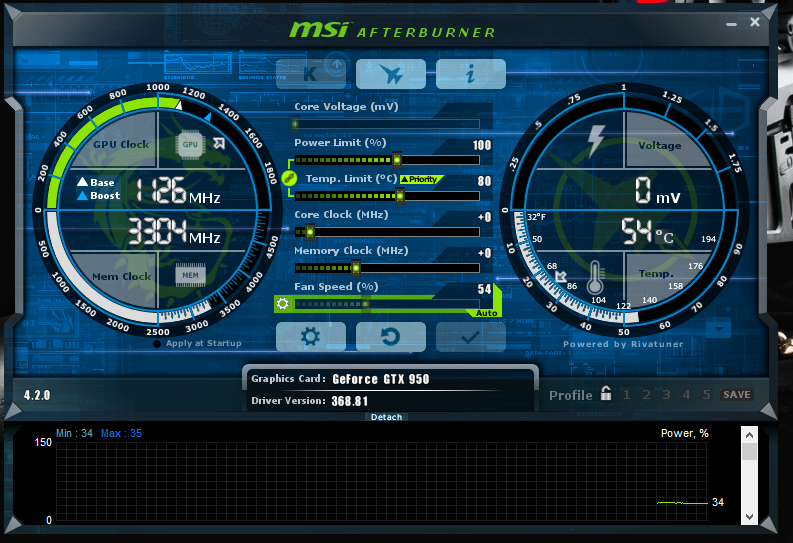Click the power usage graph area
This screenshot has height=543, width=793.
tap(382, 482)
